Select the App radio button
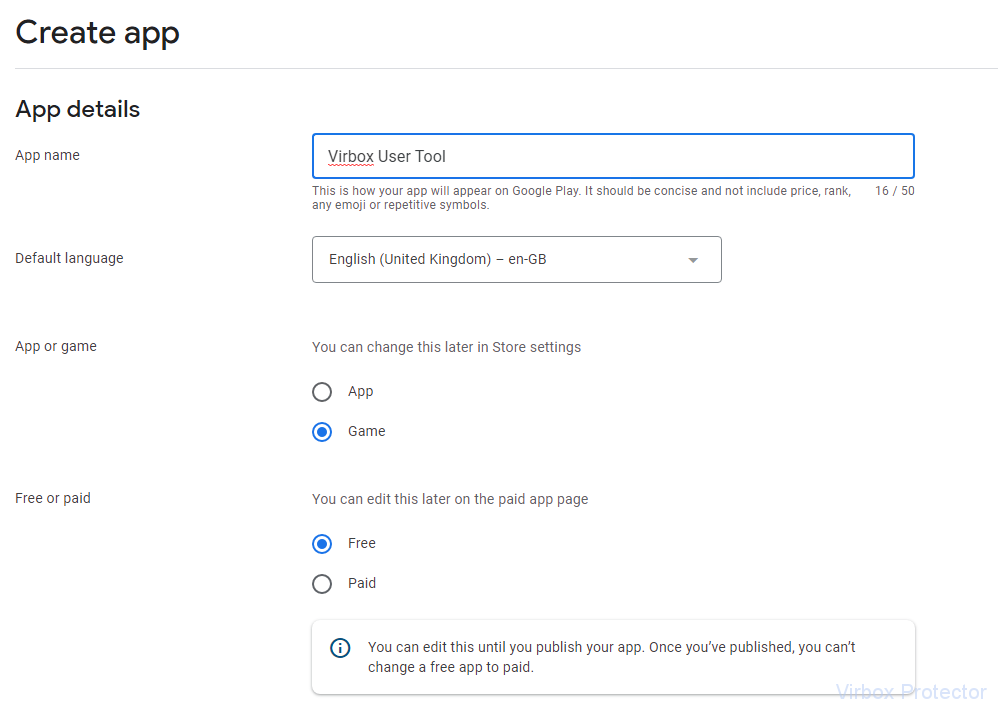The width and height of the screenshot is (998, 707). pos(322,392)
